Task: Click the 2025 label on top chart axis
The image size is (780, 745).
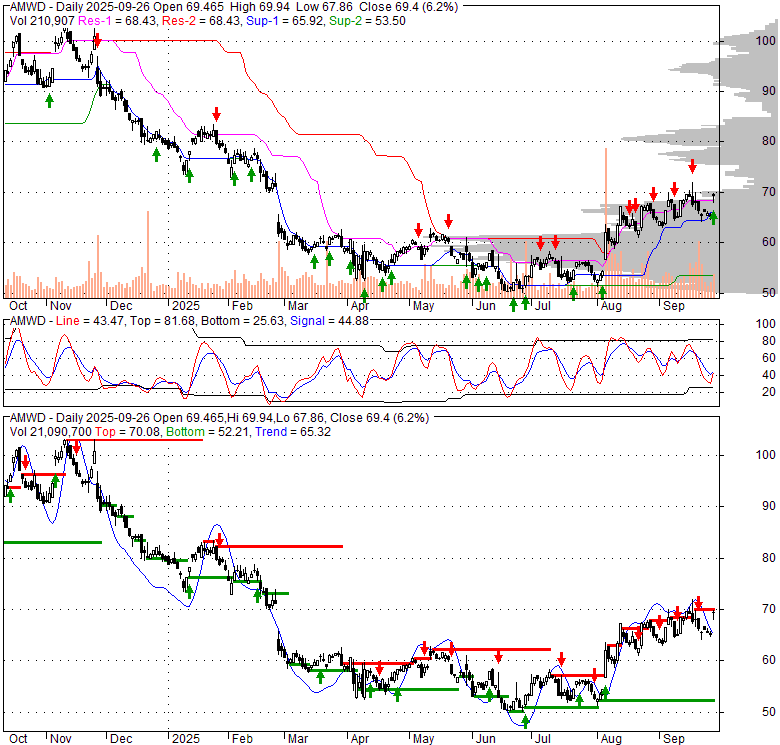Action: pos(186,306)
